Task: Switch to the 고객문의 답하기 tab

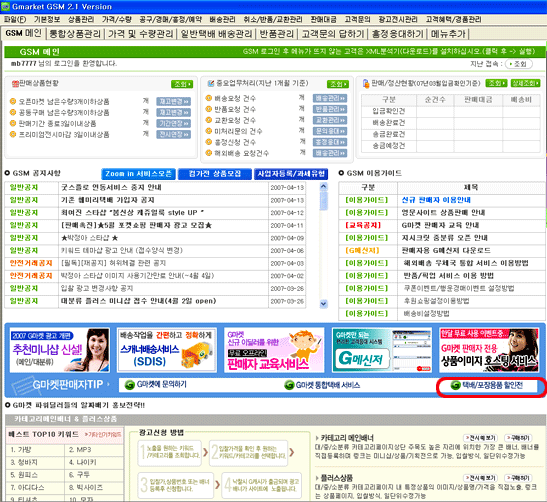Action: [332, 34]
